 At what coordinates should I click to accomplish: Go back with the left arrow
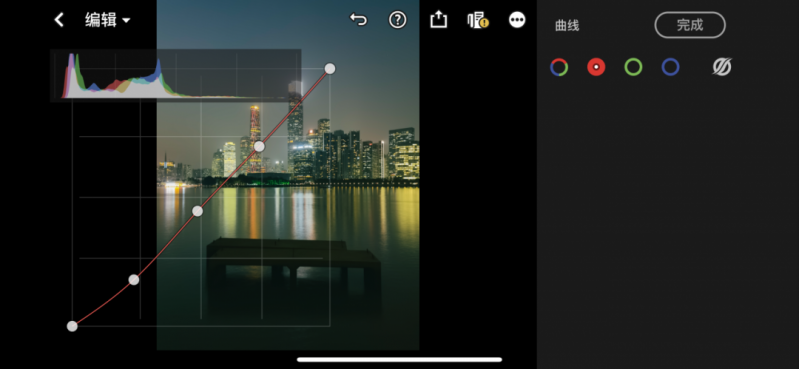[59, 20]
